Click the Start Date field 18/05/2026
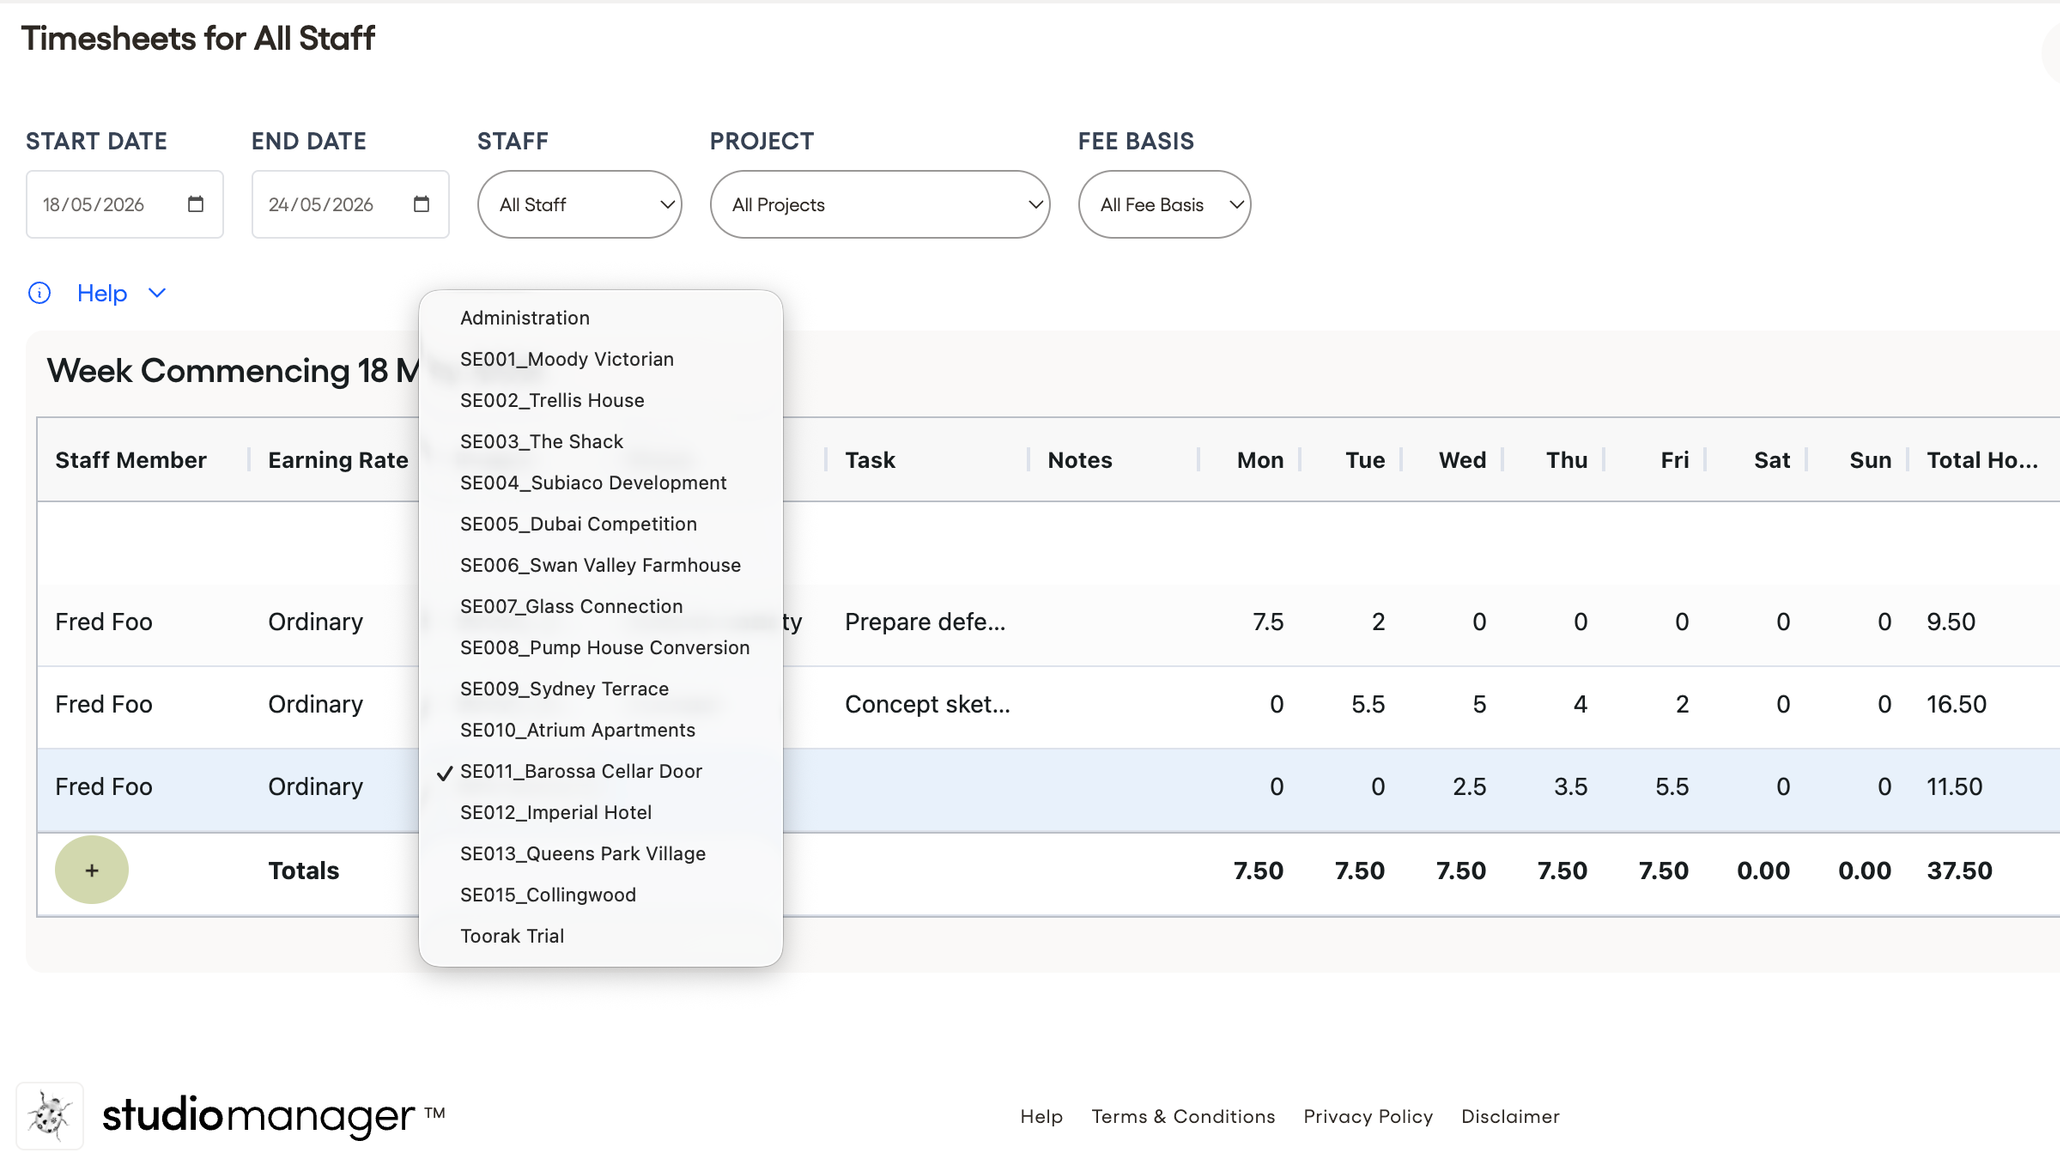Viewport: 2060px width, 1159px height. coord(124,204)
